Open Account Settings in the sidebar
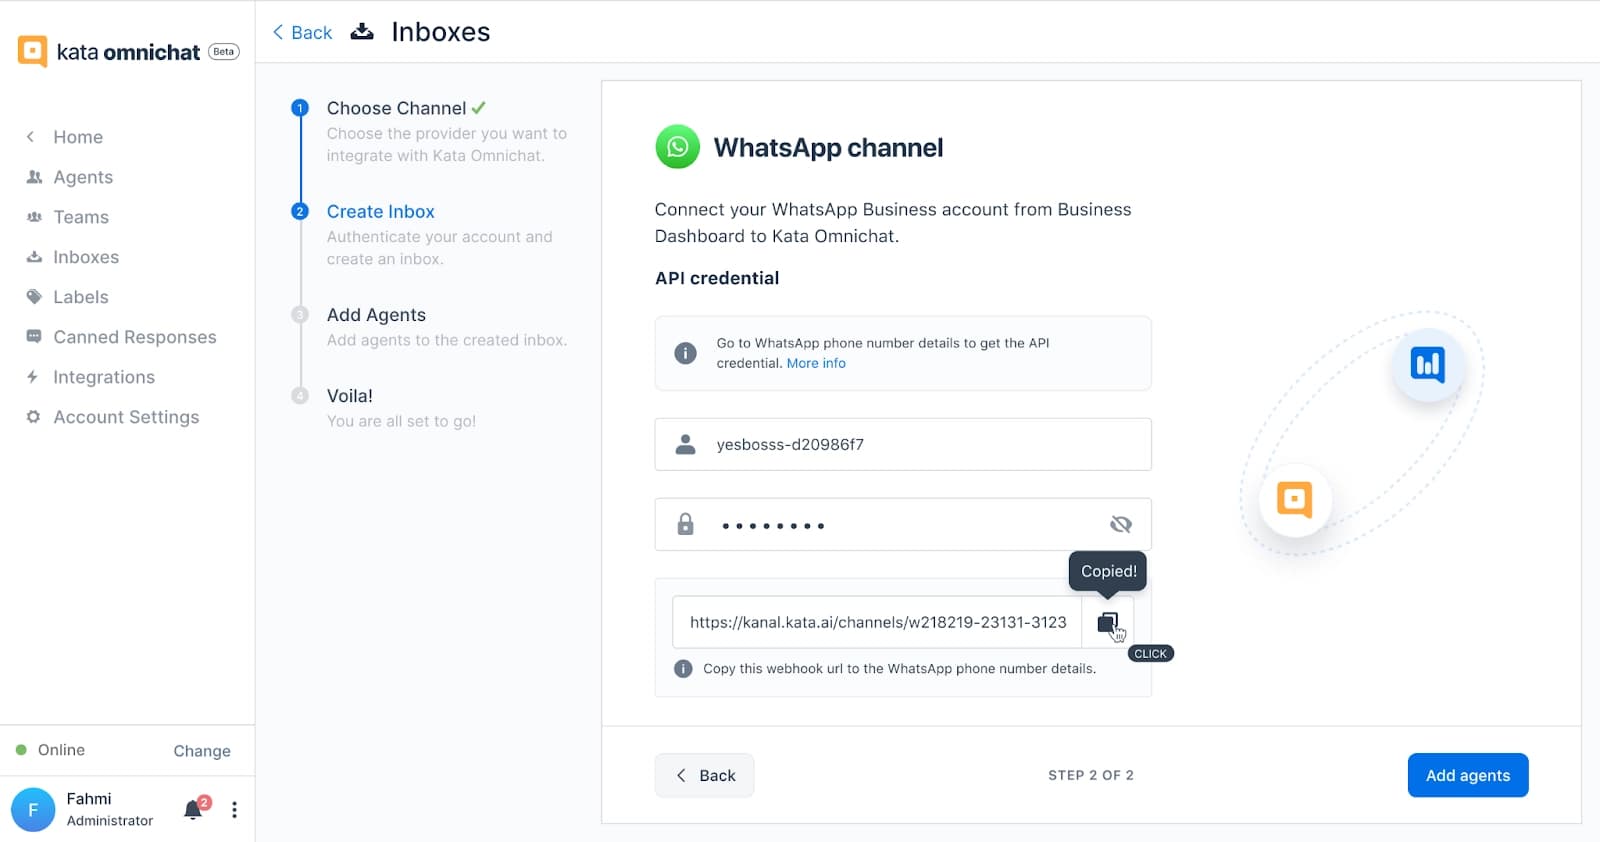 point(126,417)
